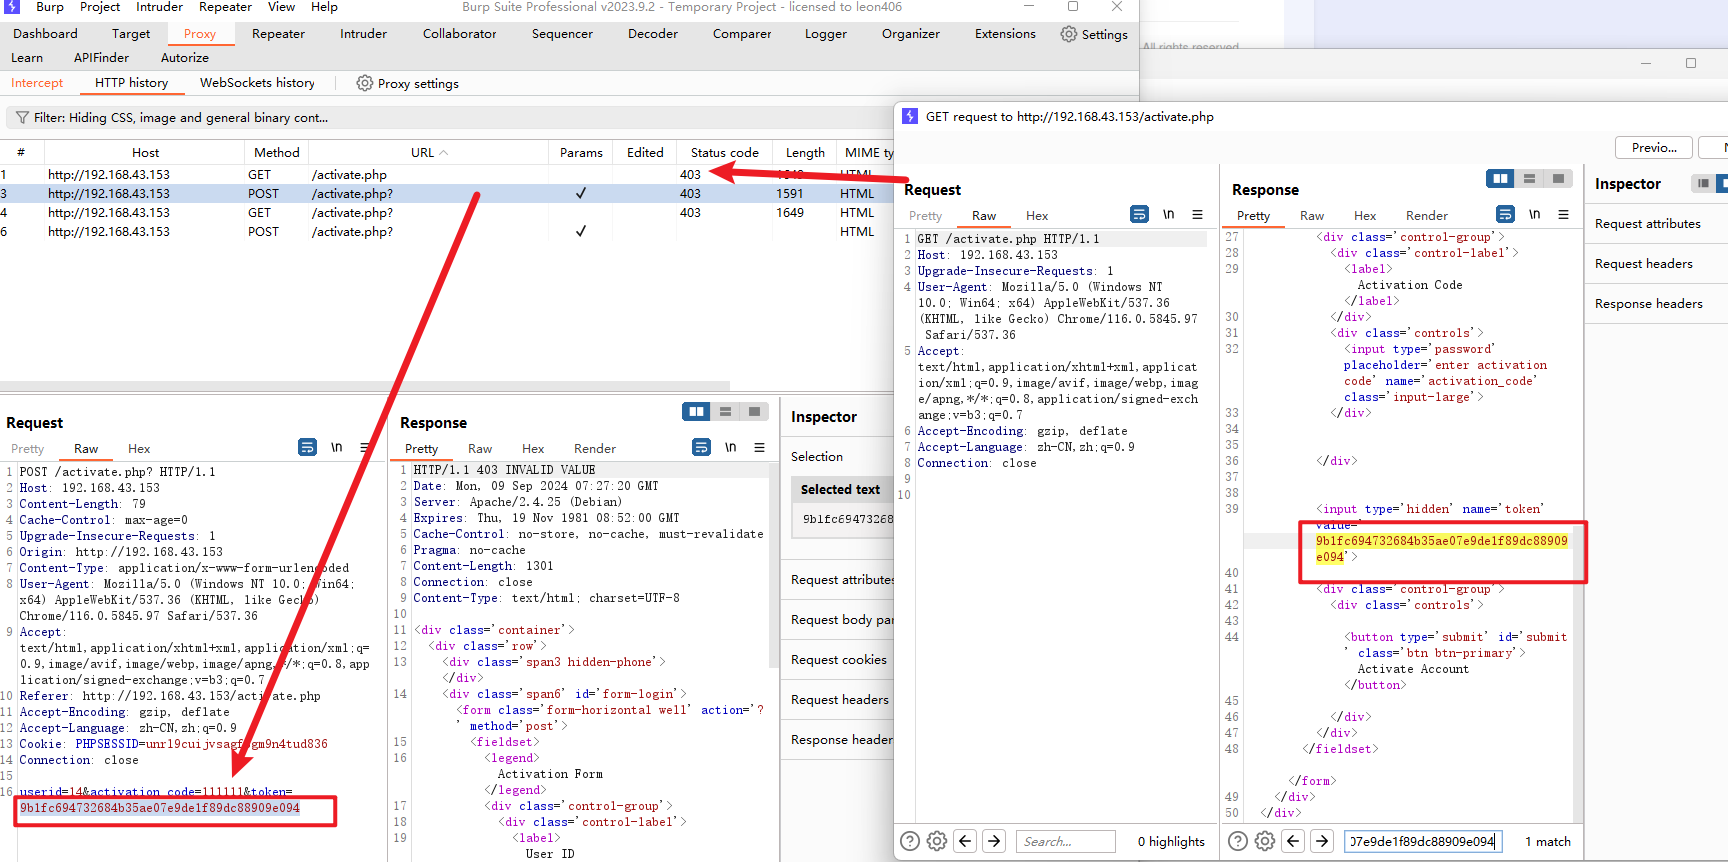Open Burp Suite Settings gear
The width and height of the screenshot is (1728, 862).
(x=1069, y=34)
